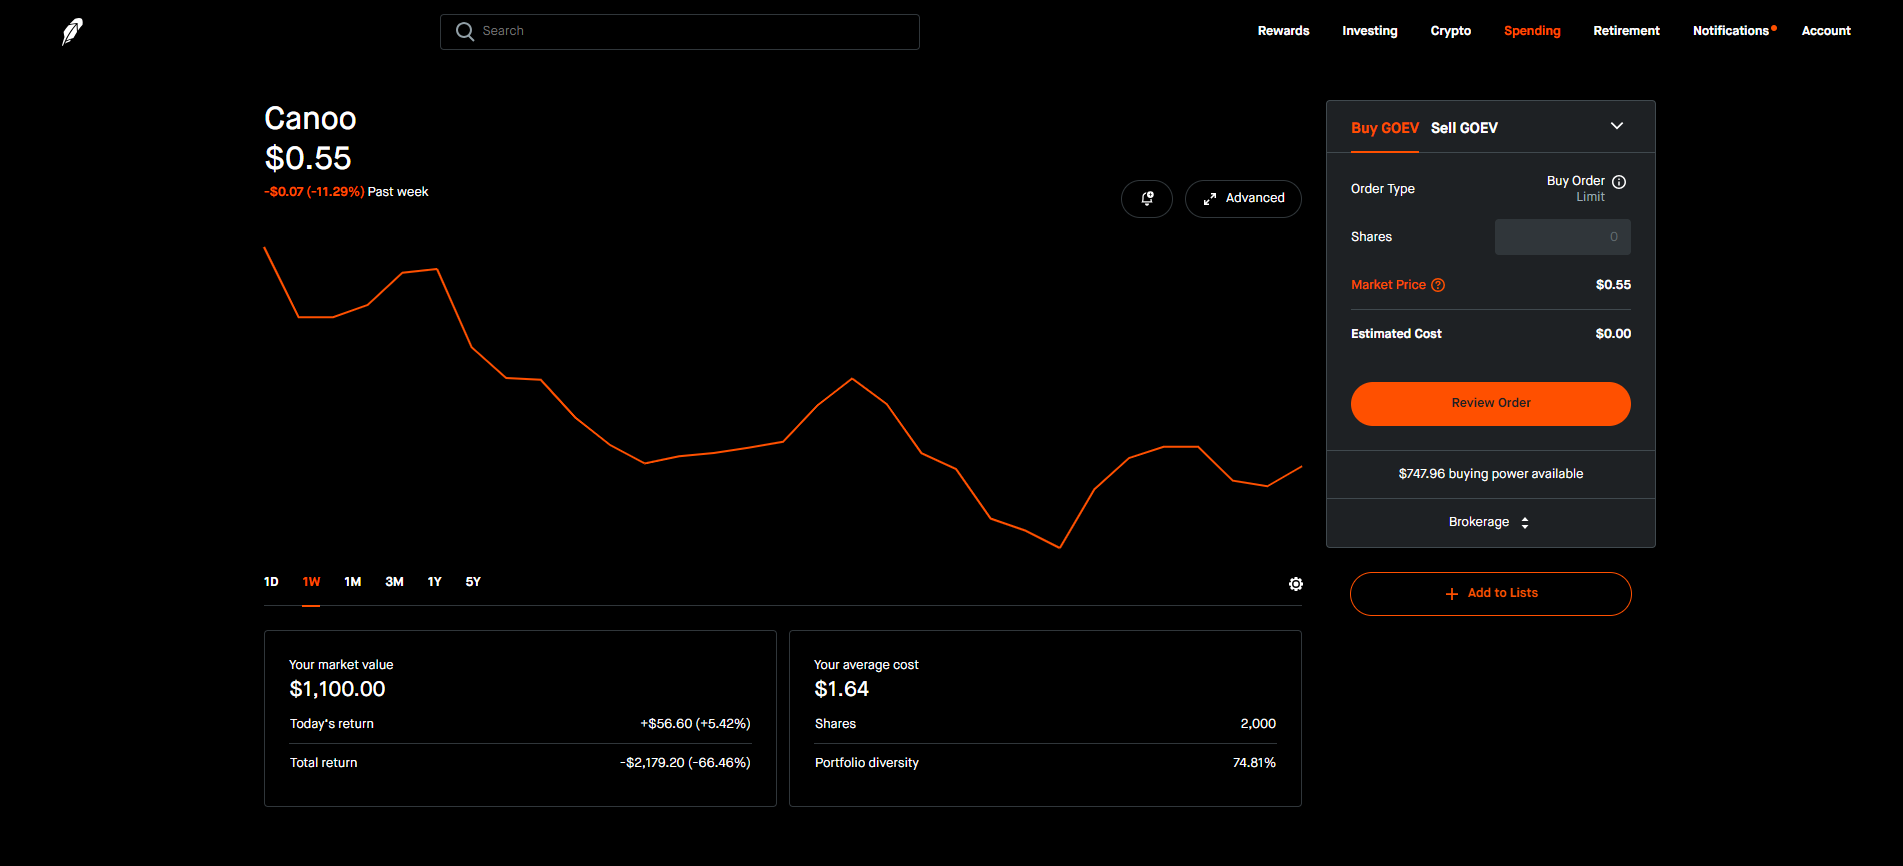Screen dimensions: 1903x866
Task: Click the Canoo stock title
Action: [x=310, y=119]
